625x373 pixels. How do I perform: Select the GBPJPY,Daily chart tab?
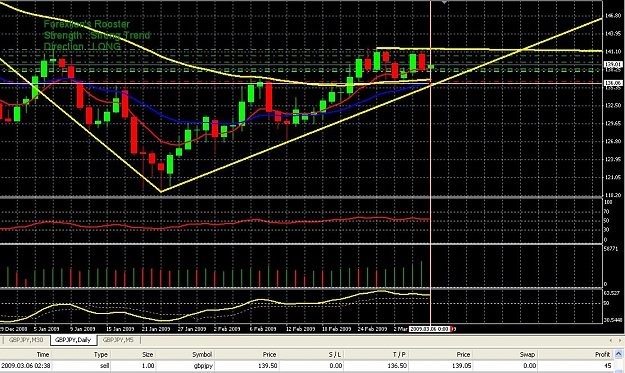tap(73, 340)
